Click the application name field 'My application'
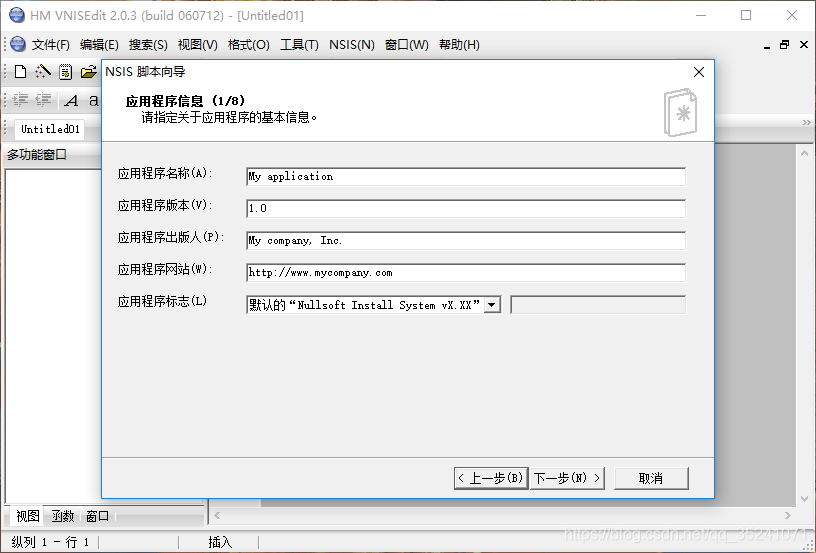The image size is (816, 553). 466,176
